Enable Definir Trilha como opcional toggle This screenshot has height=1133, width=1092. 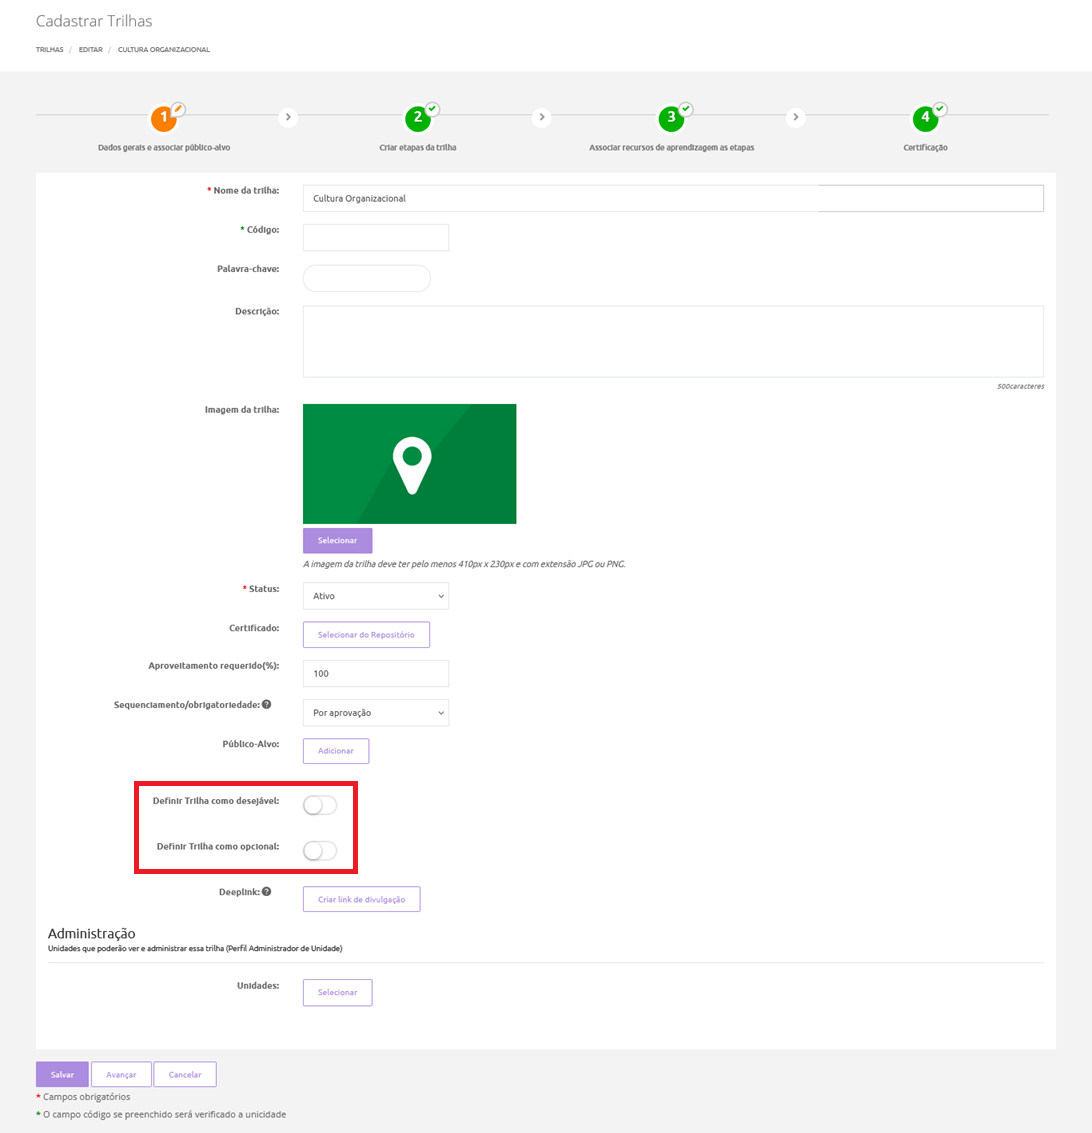[x=320, y=850]
